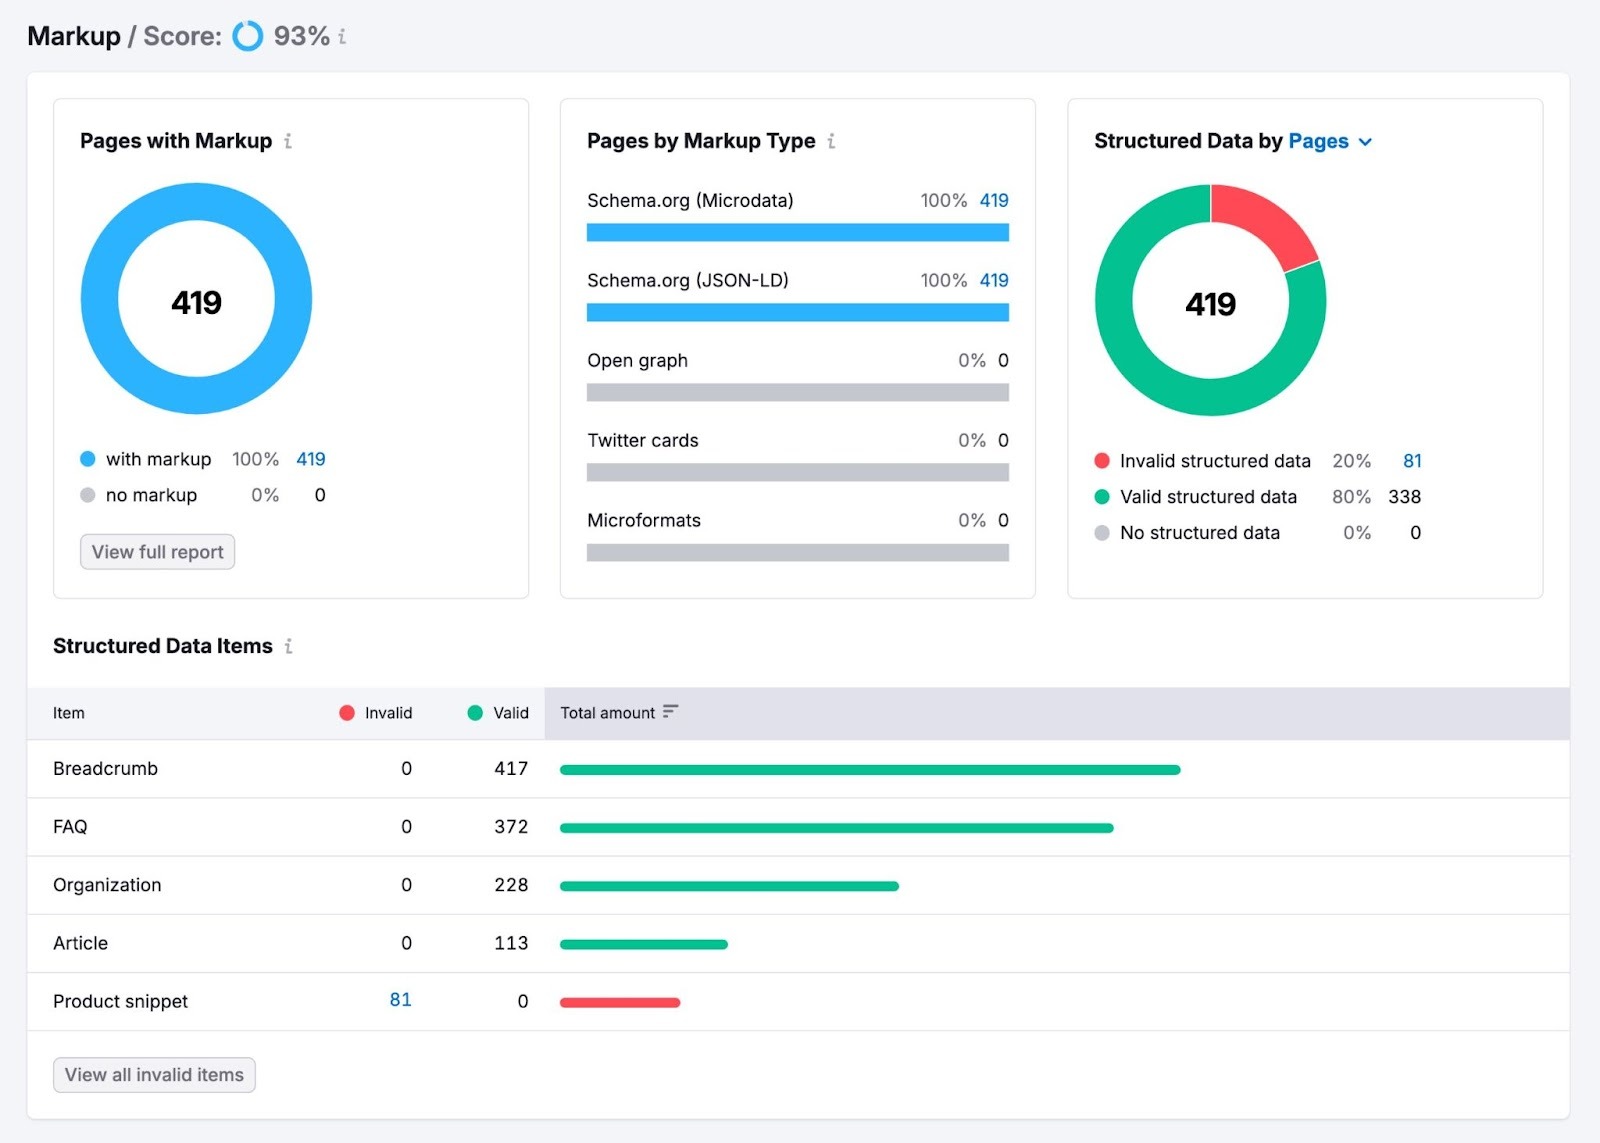The image size is (1600, 1143).
Task: Click the circular score progress ring icon
Action: pos(245,36)
